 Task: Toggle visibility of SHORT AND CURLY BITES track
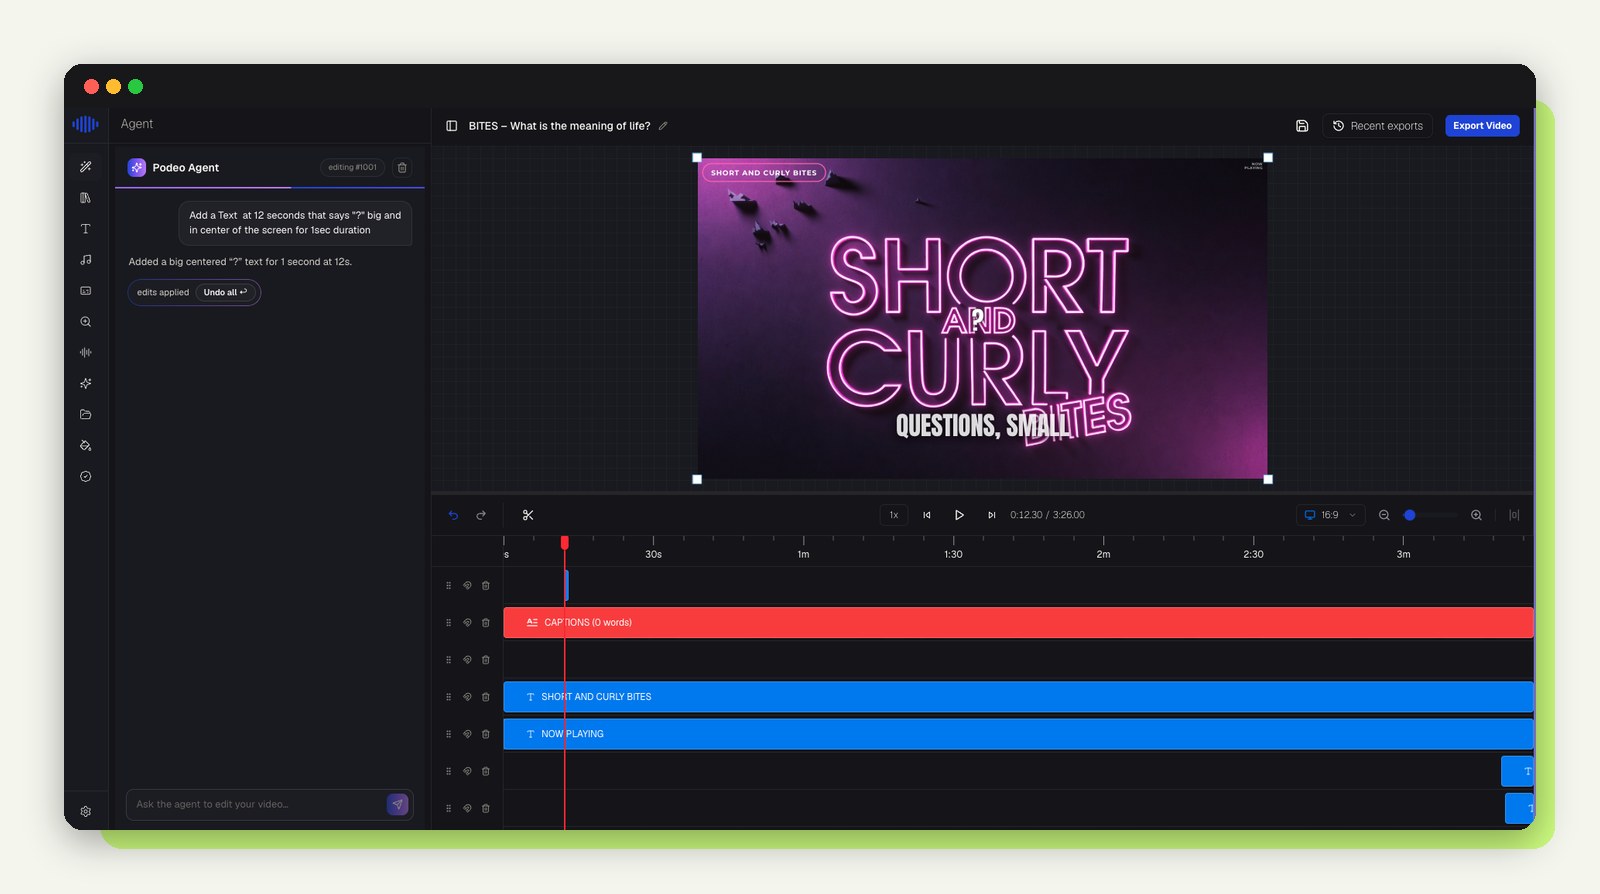467,697
